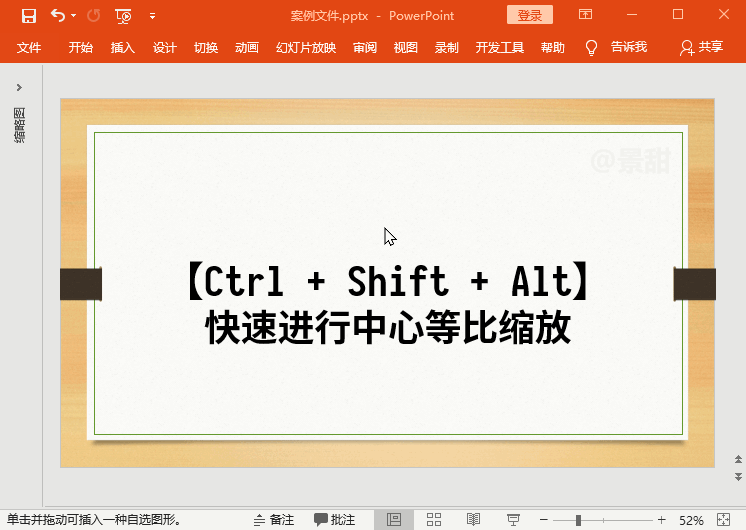Open the 文件 menu
Viewport: 746px width, 530px height.
click(29, 48)
